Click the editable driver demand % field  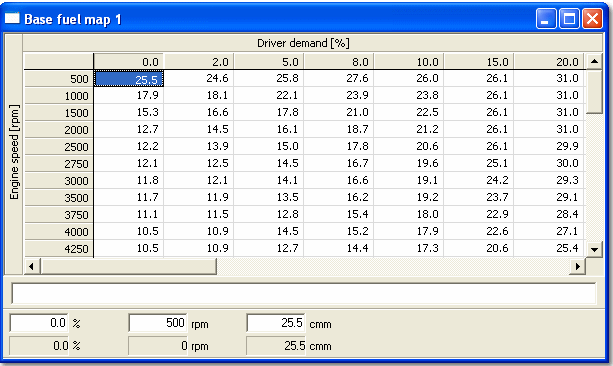tap(39, 323)
